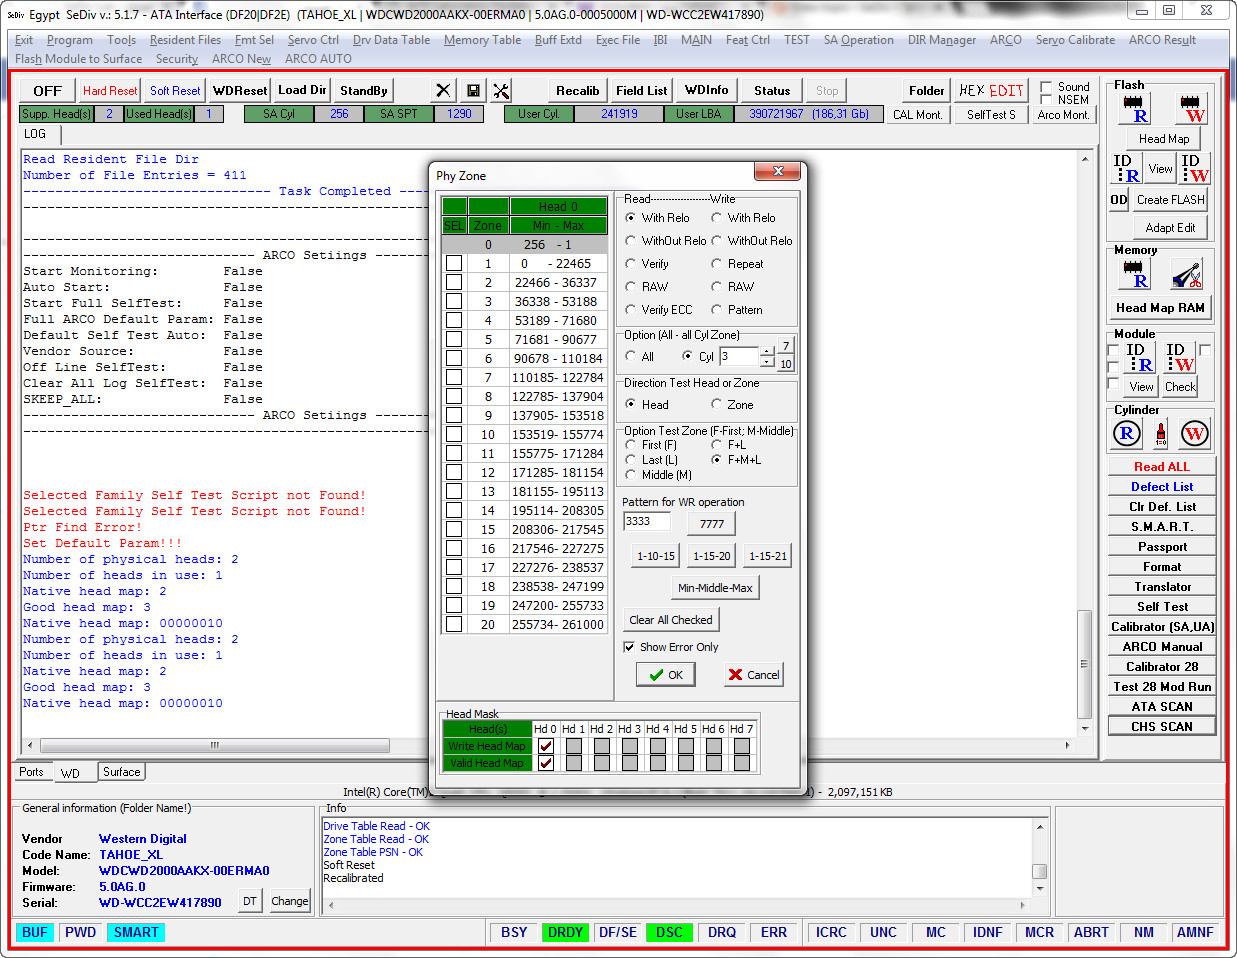Uncheck the Show Error Only checkbox

click(629, 647)
